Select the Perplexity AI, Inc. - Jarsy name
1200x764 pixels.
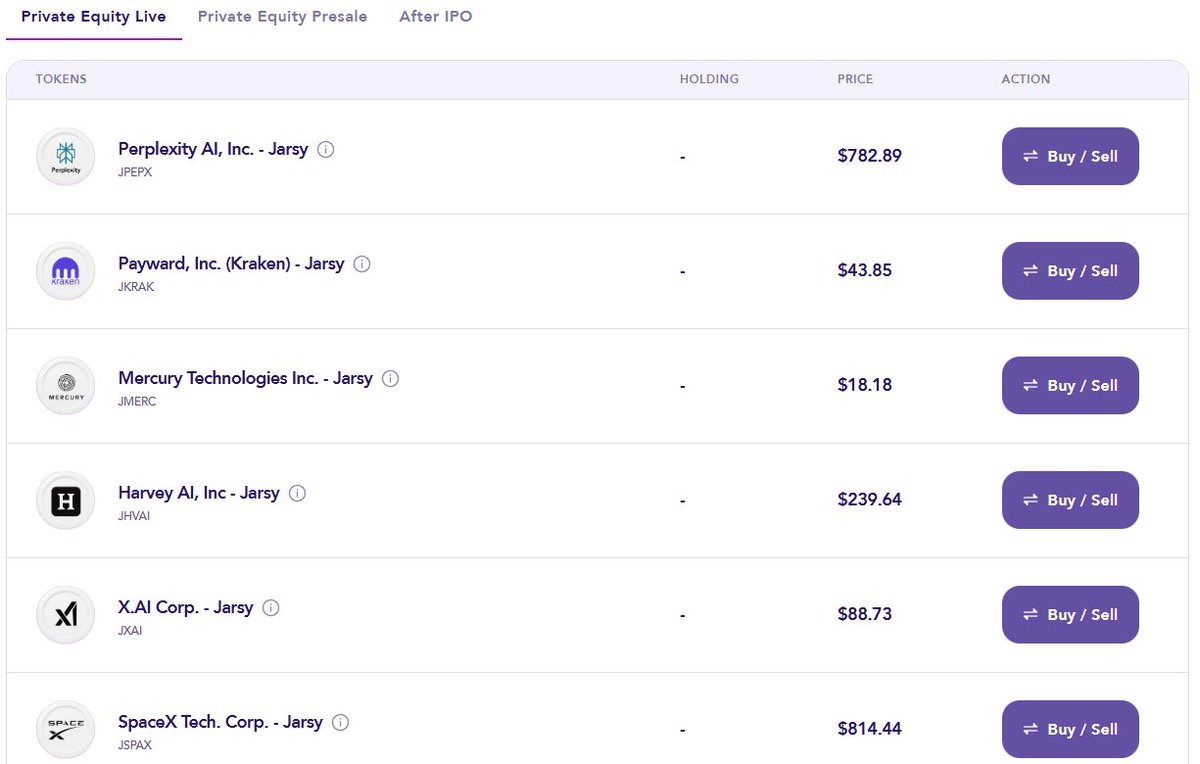coord(213,150)
